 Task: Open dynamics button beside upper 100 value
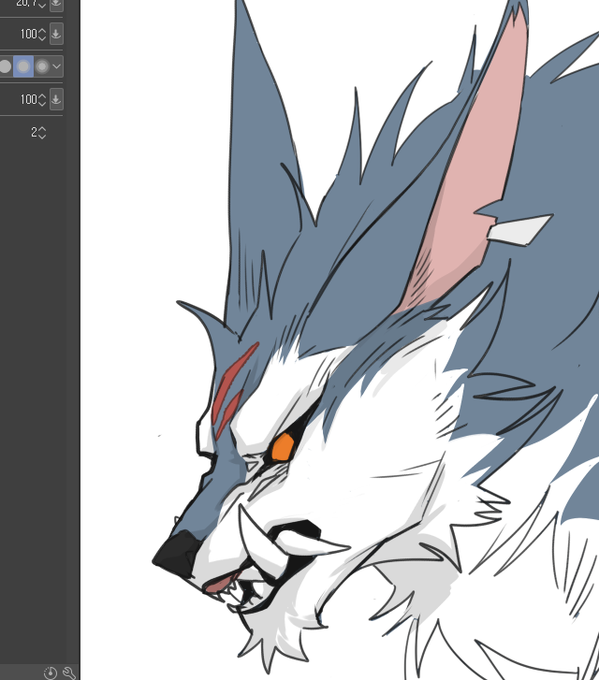[x=56, y=34]
